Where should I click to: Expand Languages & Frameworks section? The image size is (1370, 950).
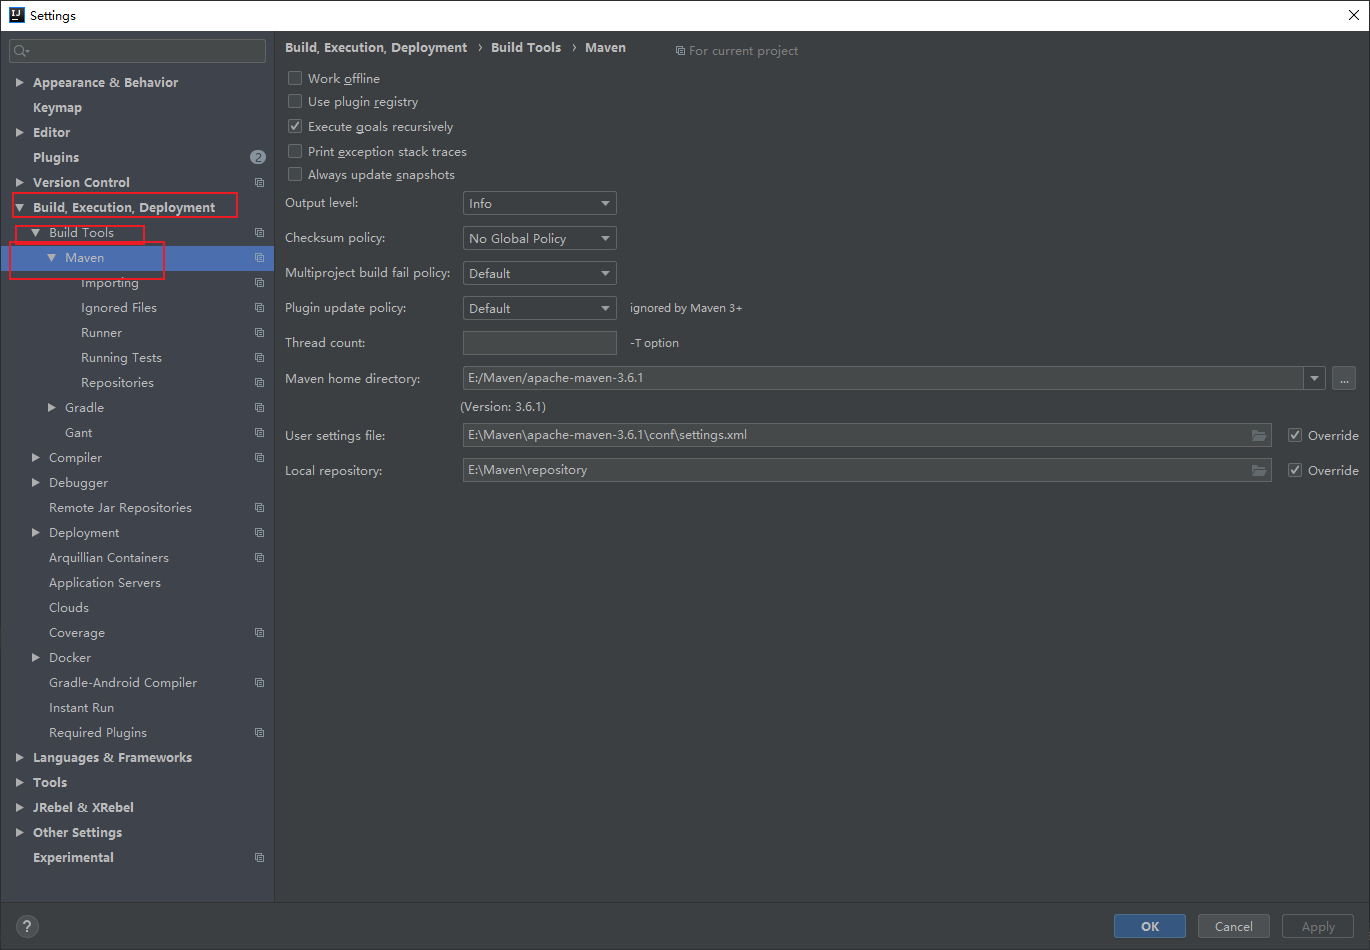19,758
